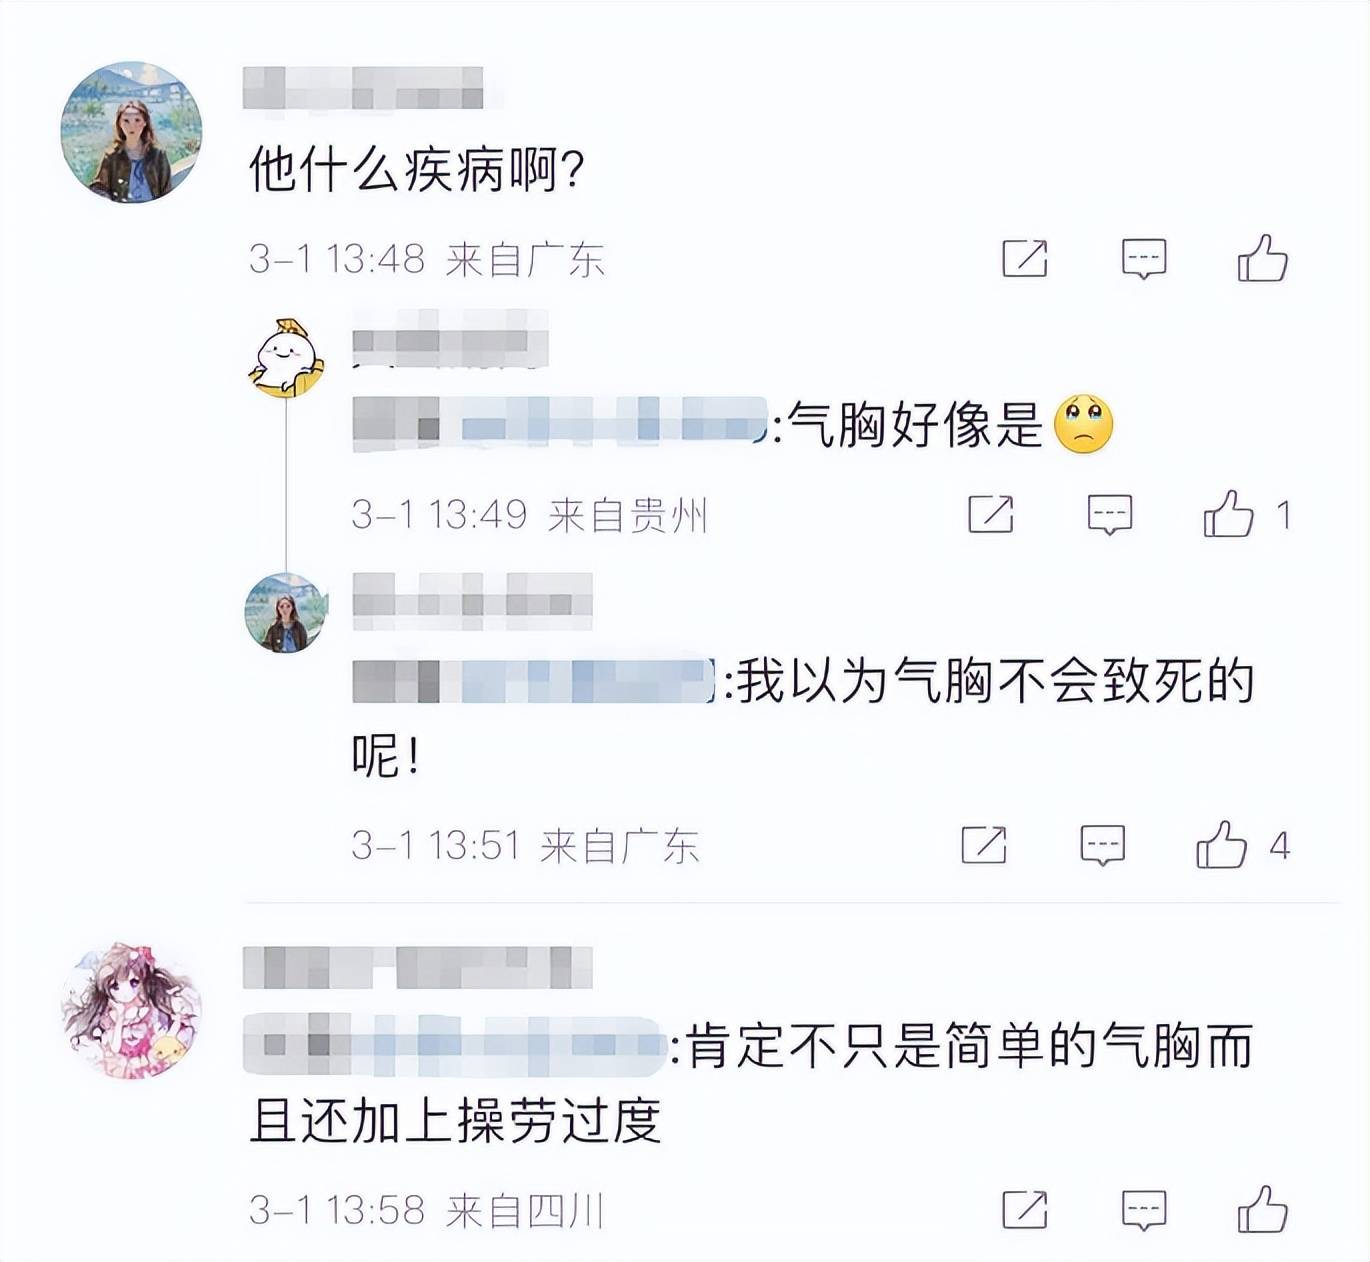The height and width of the screenshot is (1262, 1370).
Task: Open the anime girl avatar profile
Action: pyautogui.click(x=131, y=1010)
